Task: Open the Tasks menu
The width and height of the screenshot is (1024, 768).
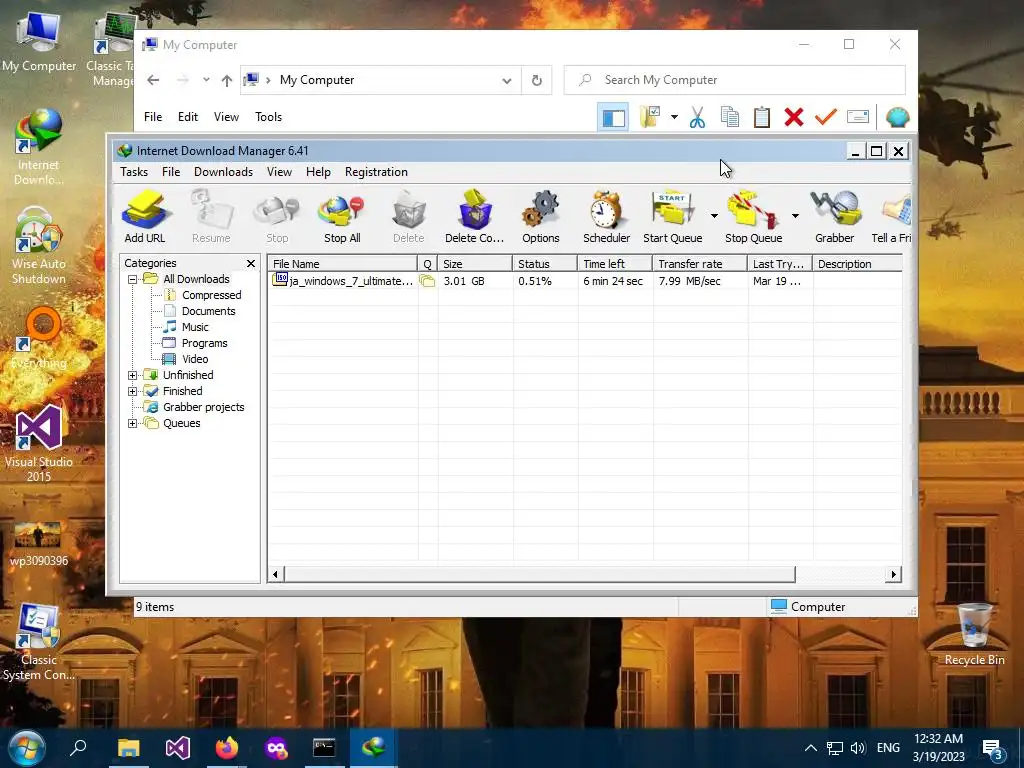Action: pos(134,172)
